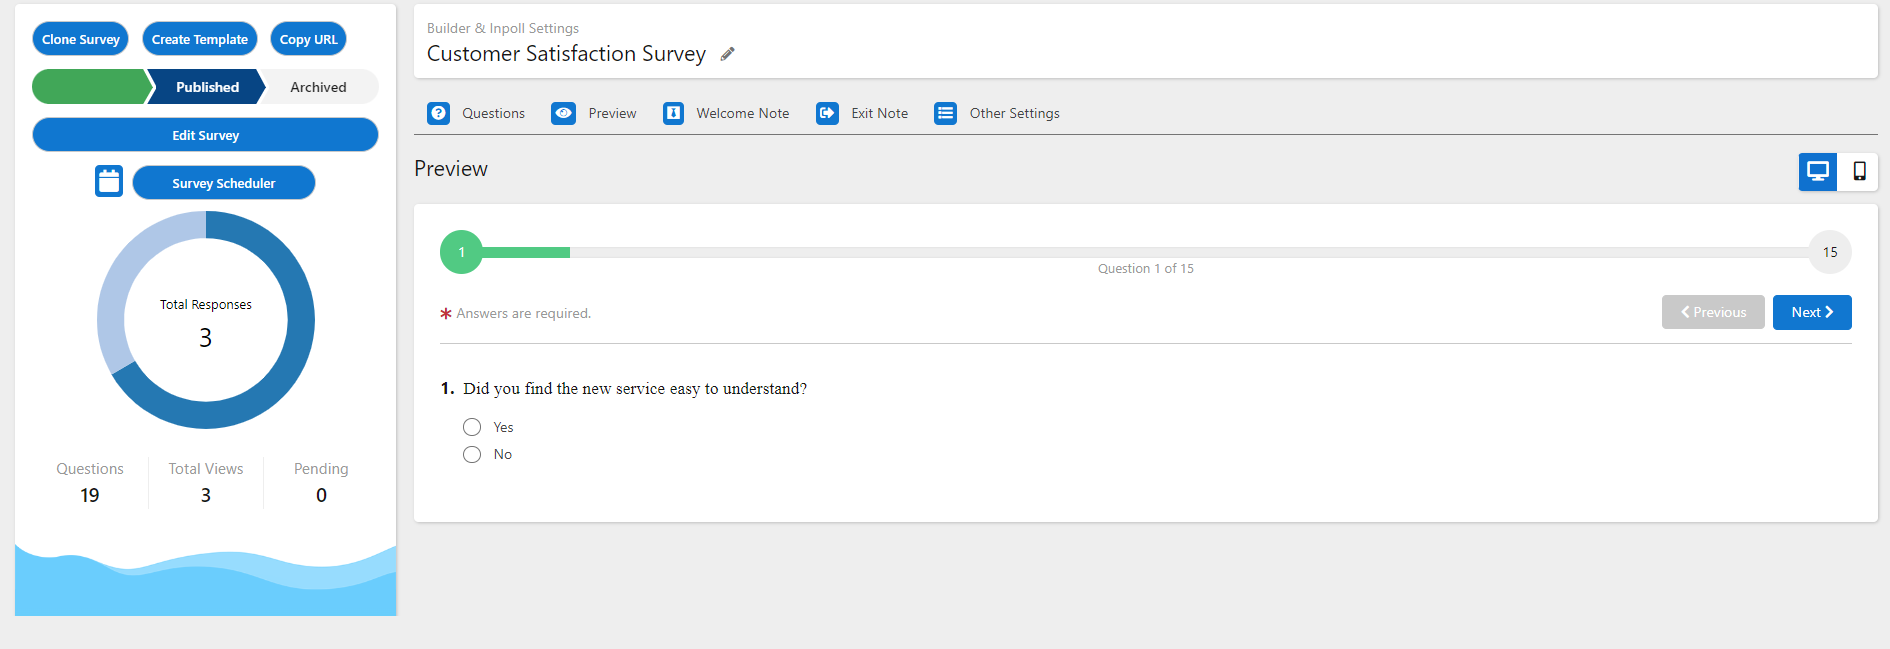
Task: Click the Answers are required note
Action: point(516,313)
